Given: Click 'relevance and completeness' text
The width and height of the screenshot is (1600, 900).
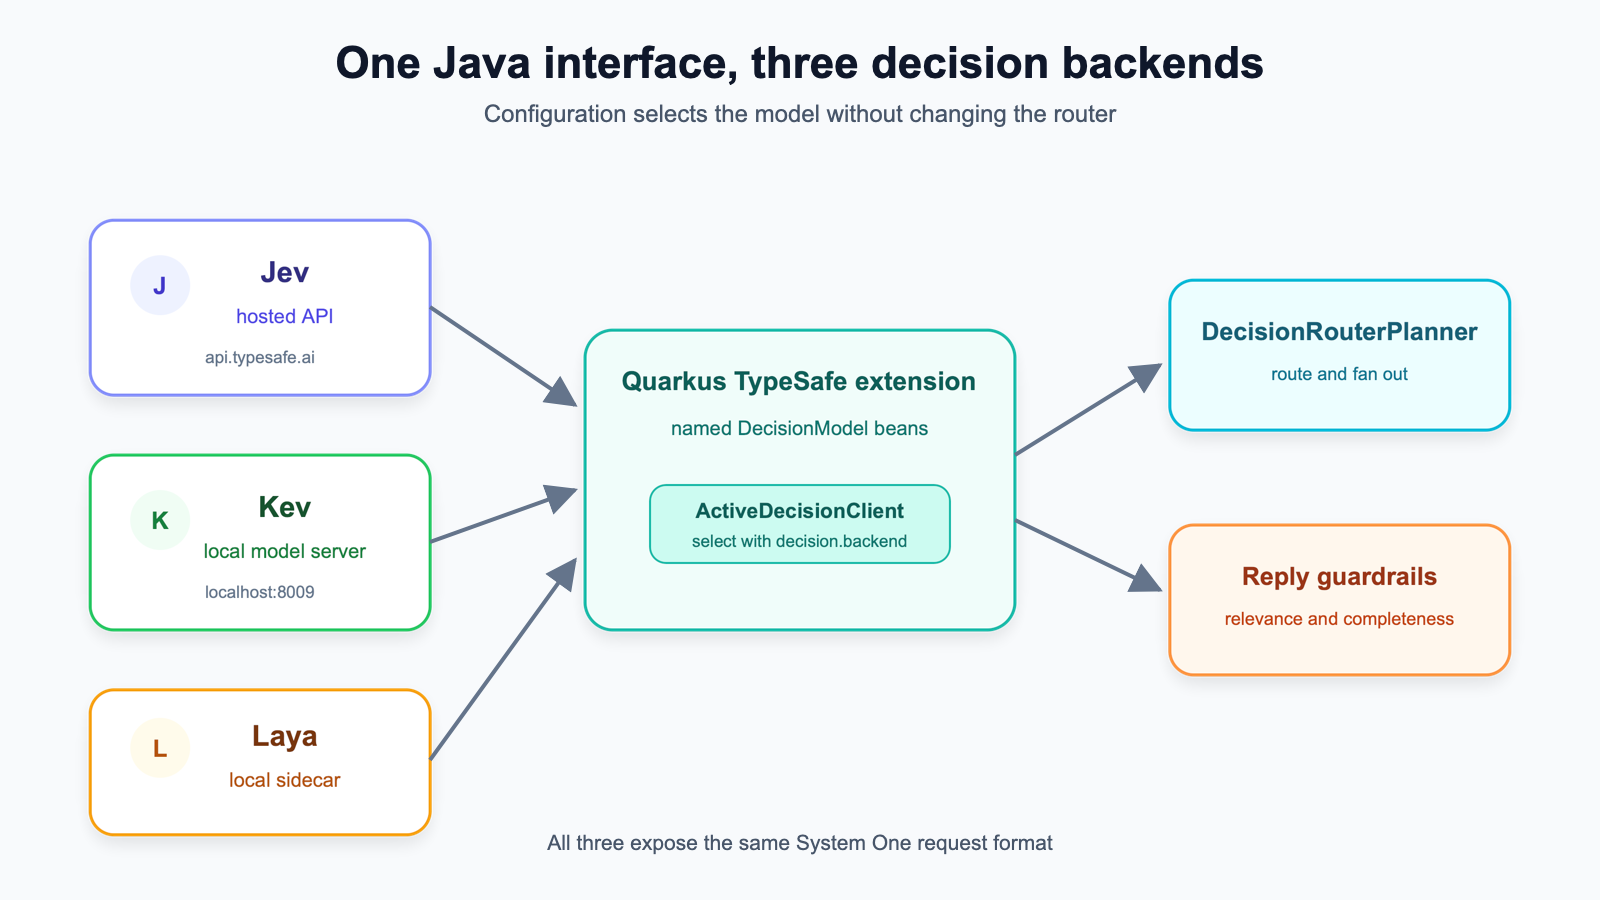Looking at the screenshot, I should [x=1339, y=619].
